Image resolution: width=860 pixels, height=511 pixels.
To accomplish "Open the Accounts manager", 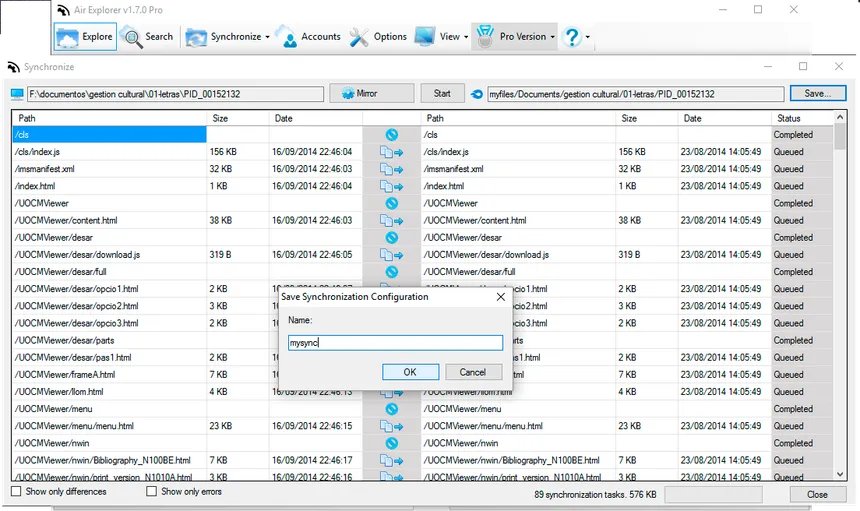I will tap(308, 37).
